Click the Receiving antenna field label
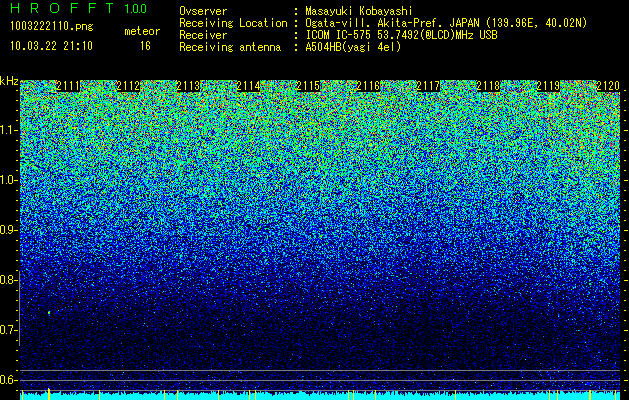Image resolution: width=629 pixels, height=400 pixels. tap(230, 47)
